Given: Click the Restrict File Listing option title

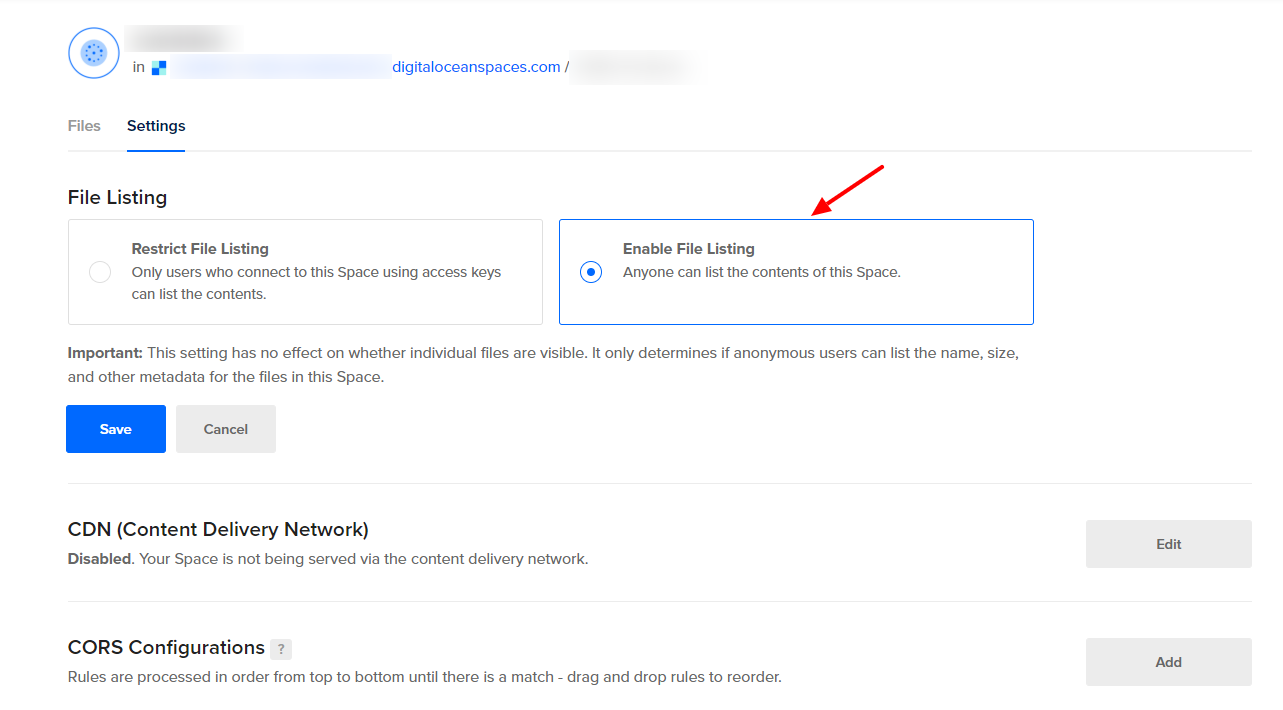Looking at the screenshot, I should (x=200, y=249).
